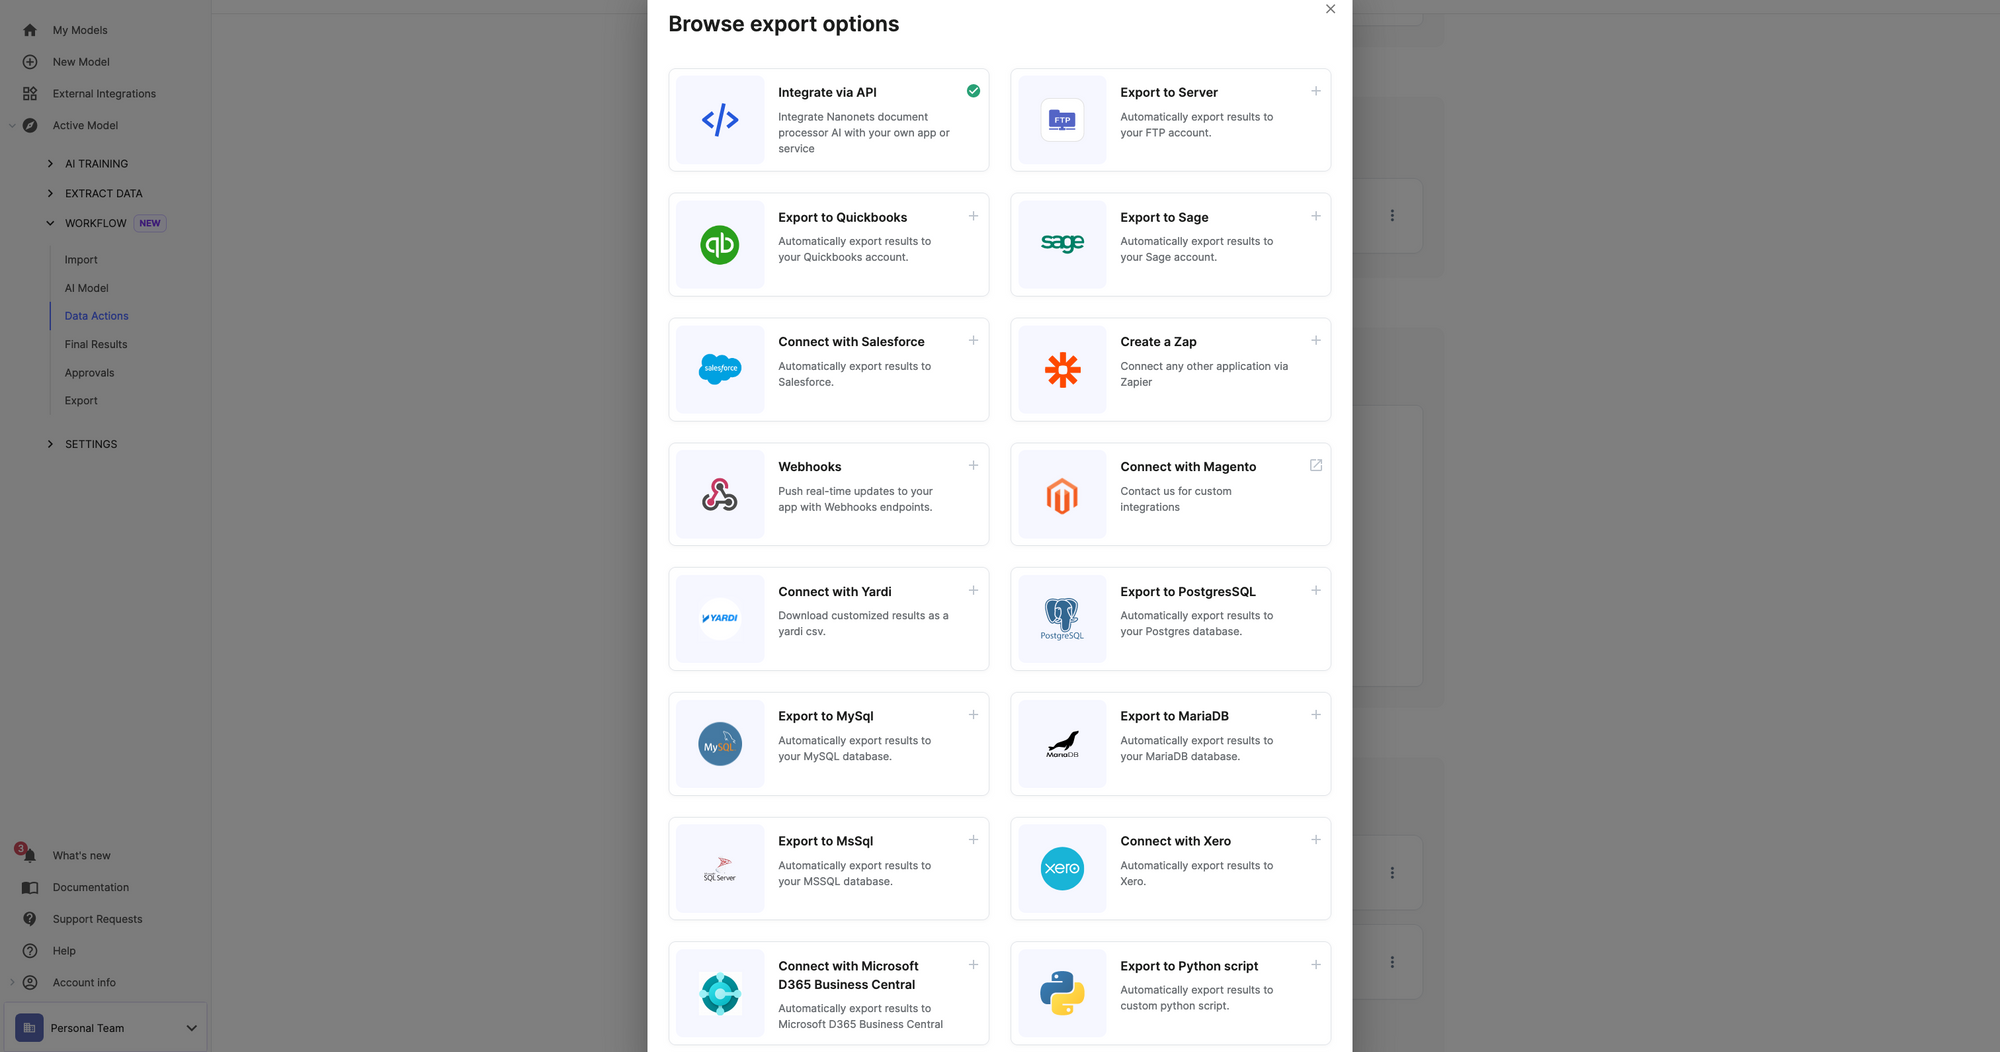The image size is (2000, 1052).
Task: Select the Integrate via API option
Action: 828,120
